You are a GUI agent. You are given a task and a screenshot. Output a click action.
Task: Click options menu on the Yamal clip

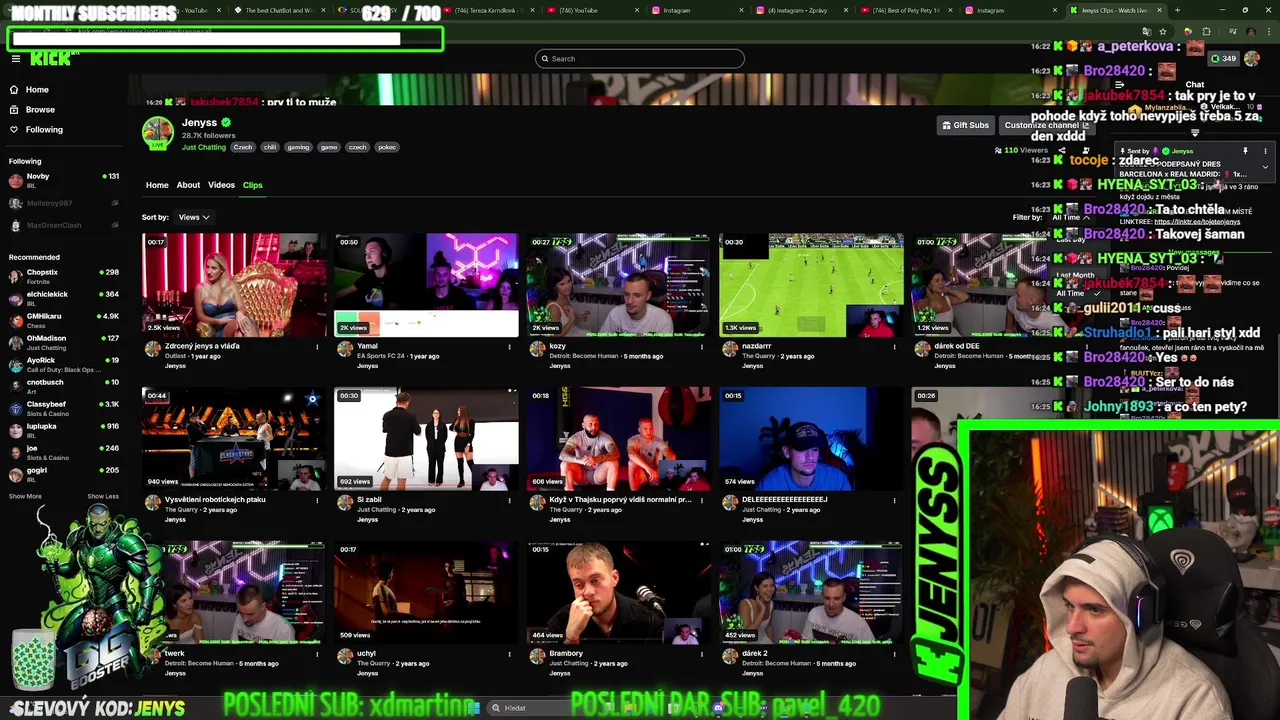509,347
